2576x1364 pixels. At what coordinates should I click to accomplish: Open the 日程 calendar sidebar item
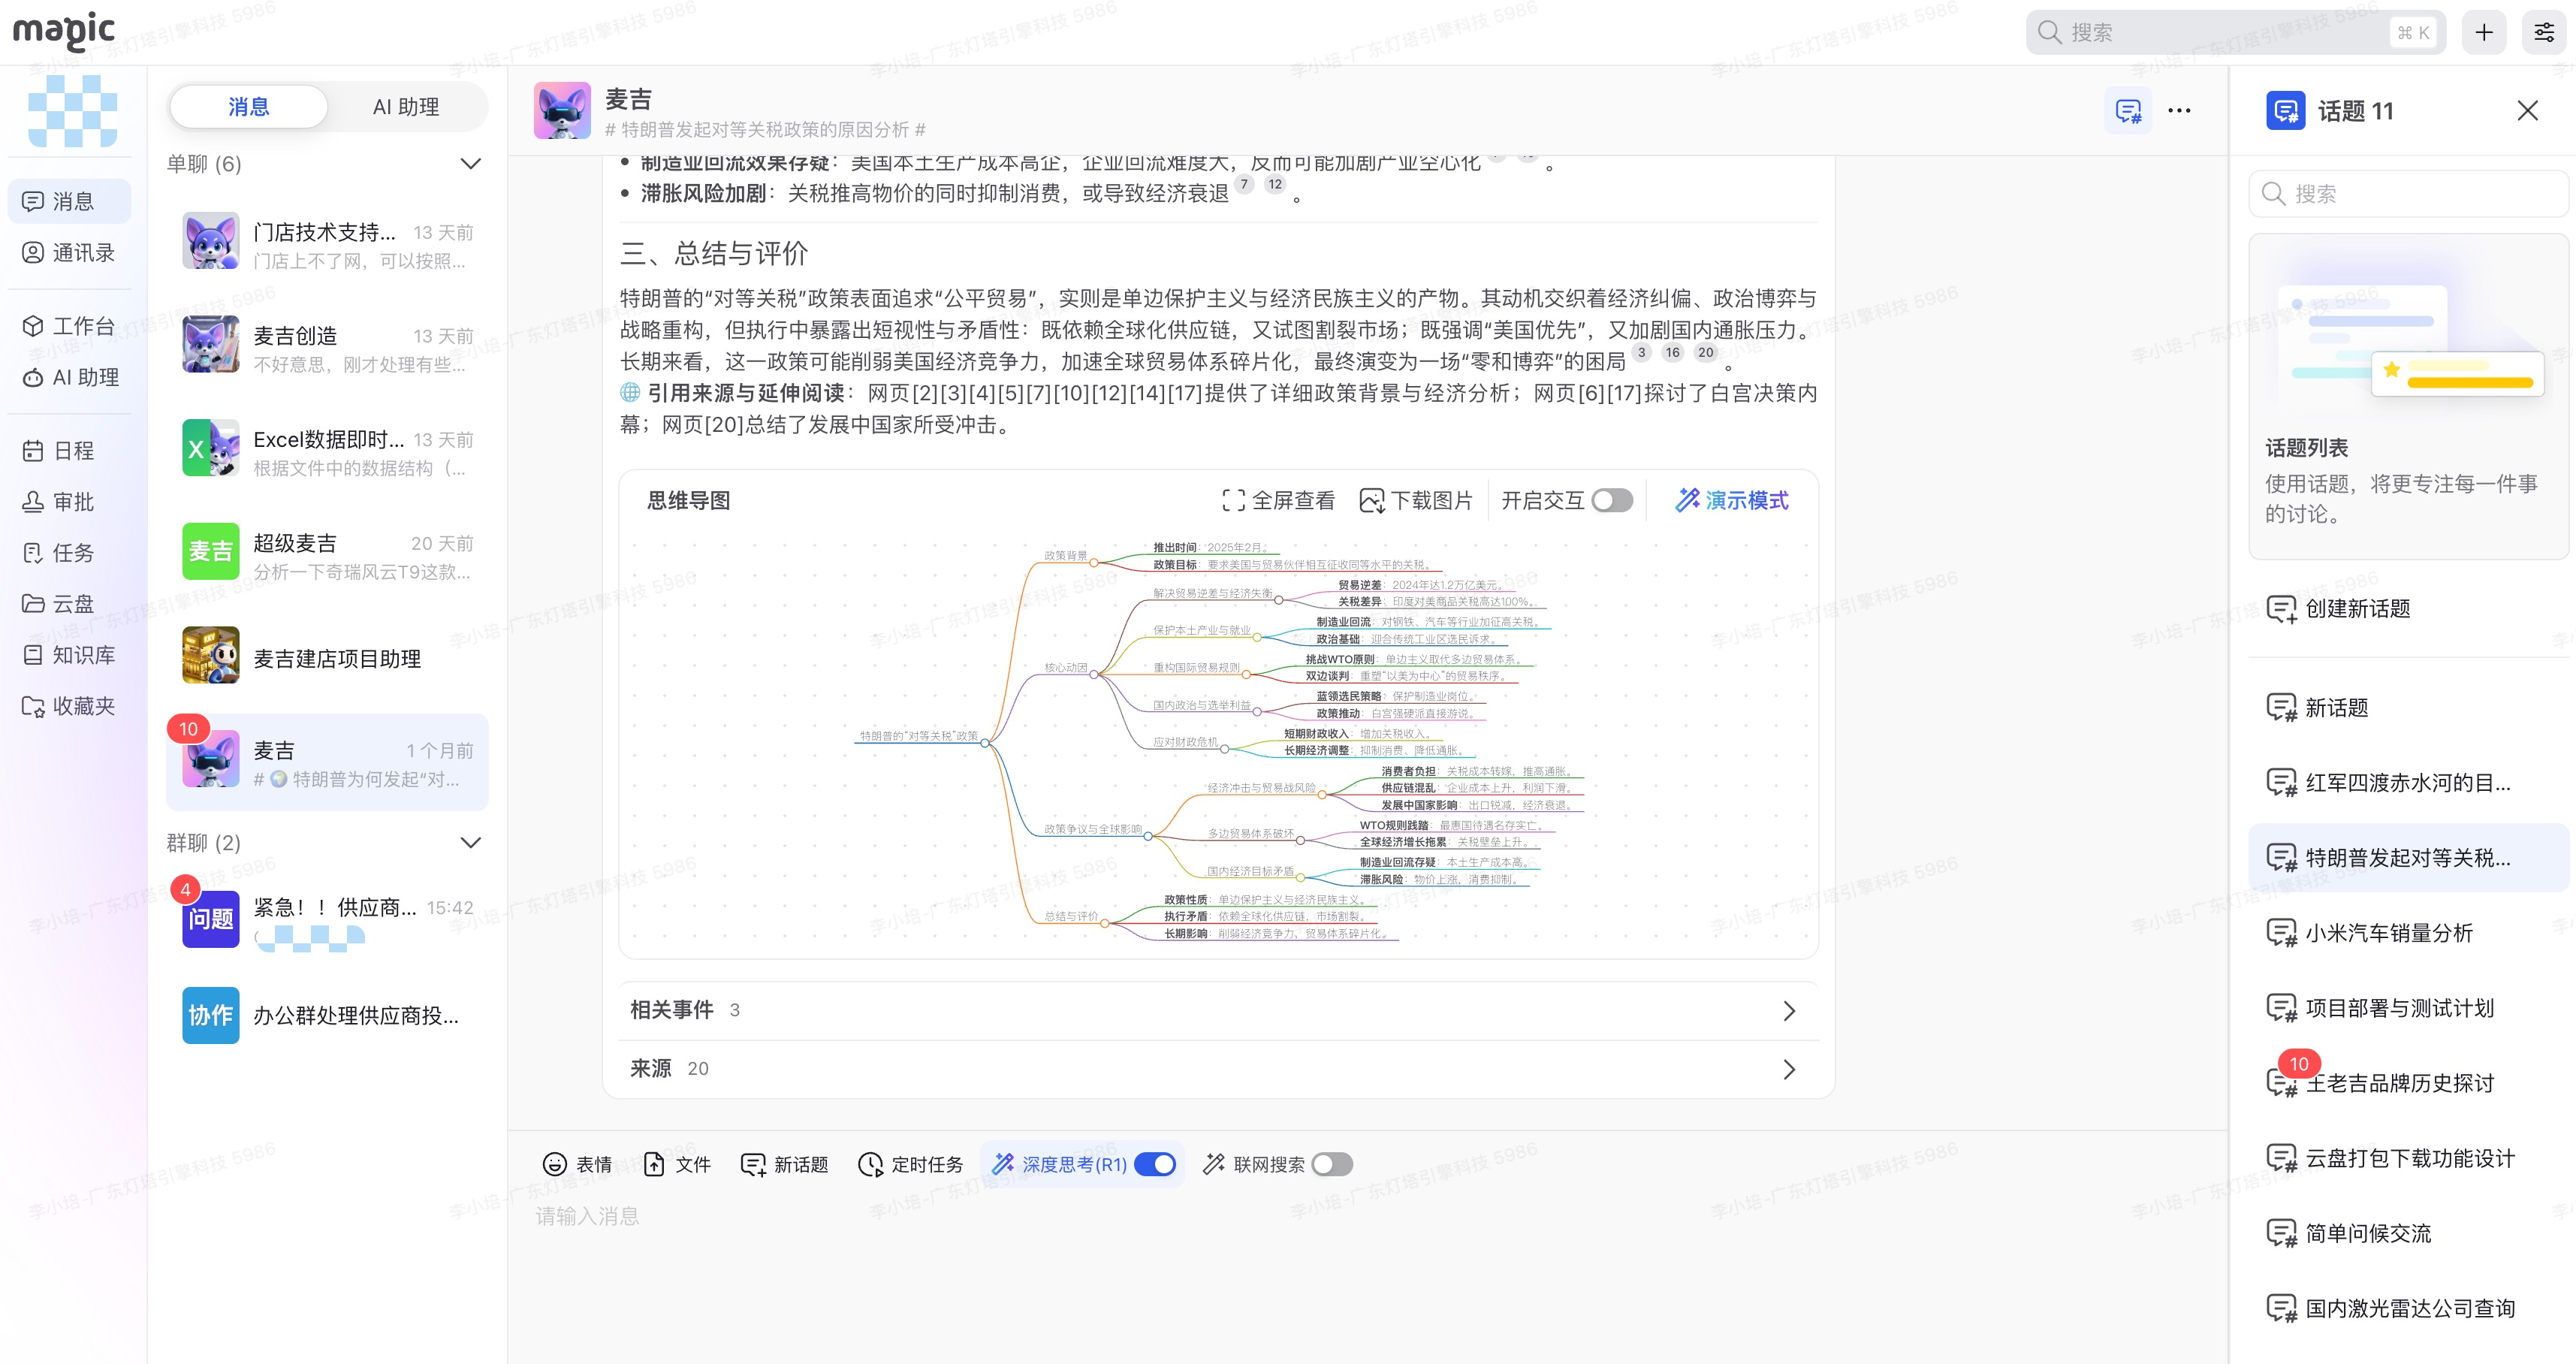coord(69,450)
